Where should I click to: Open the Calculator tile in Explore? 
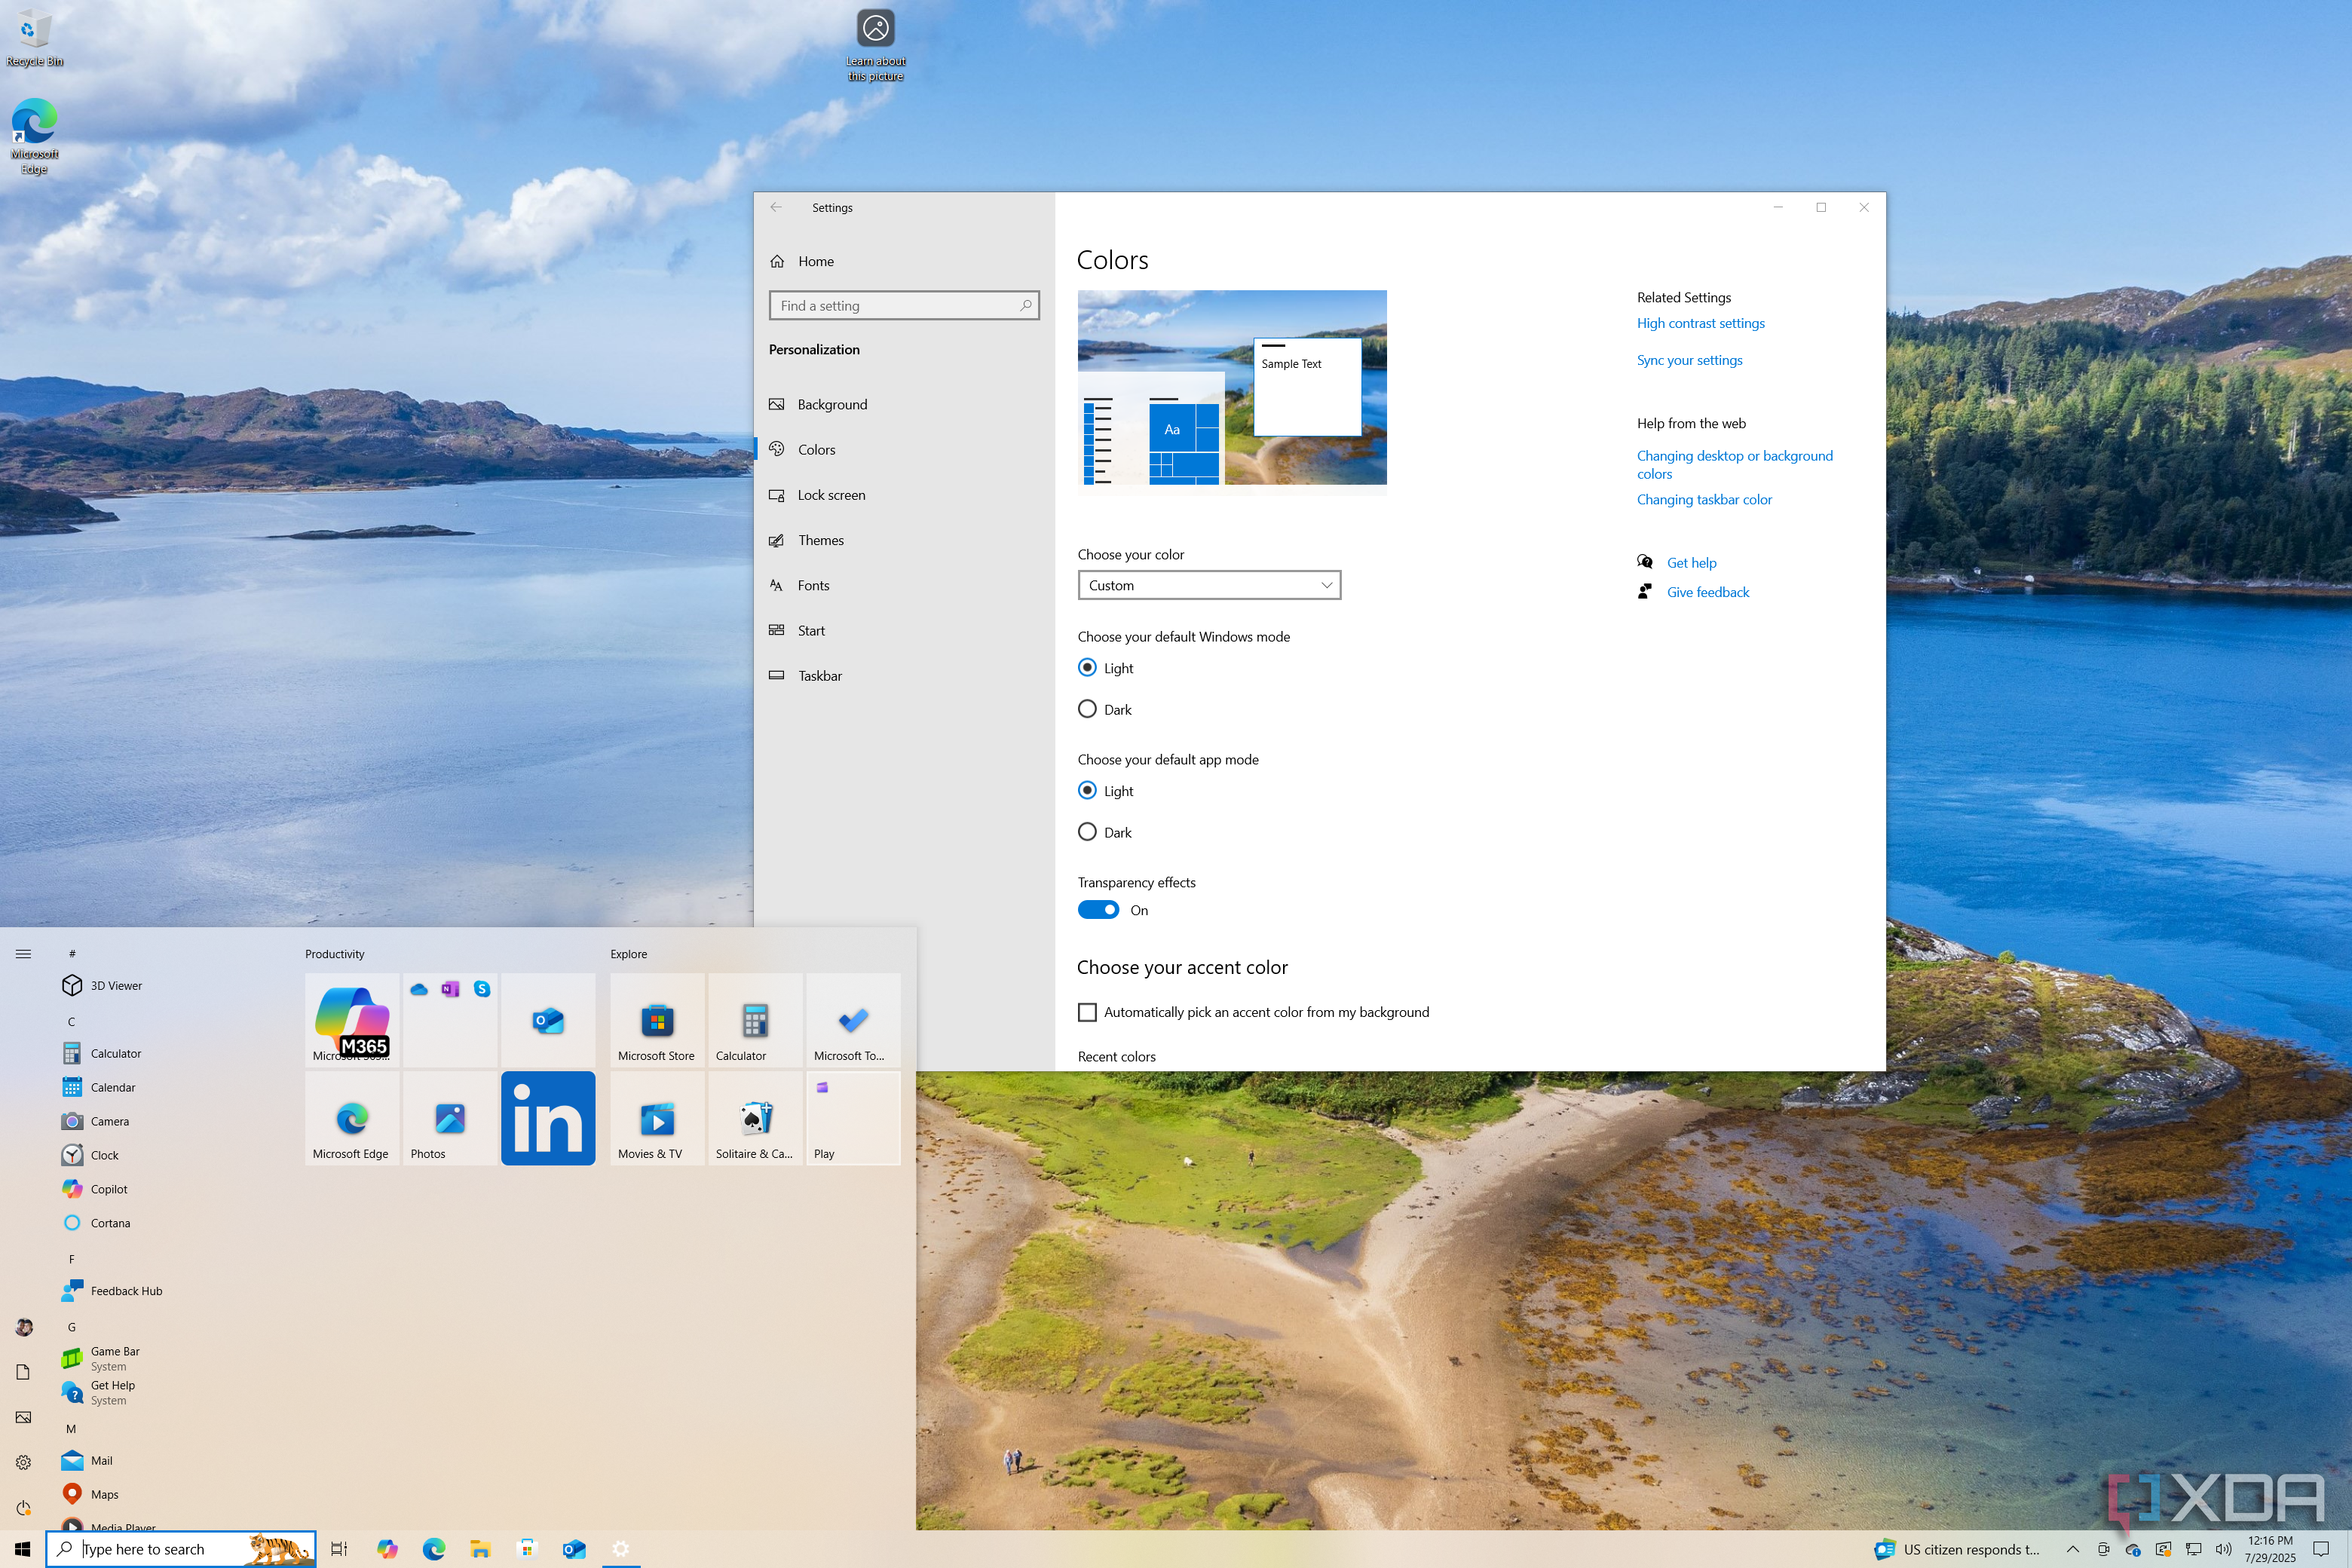(x=755, y=1020)
